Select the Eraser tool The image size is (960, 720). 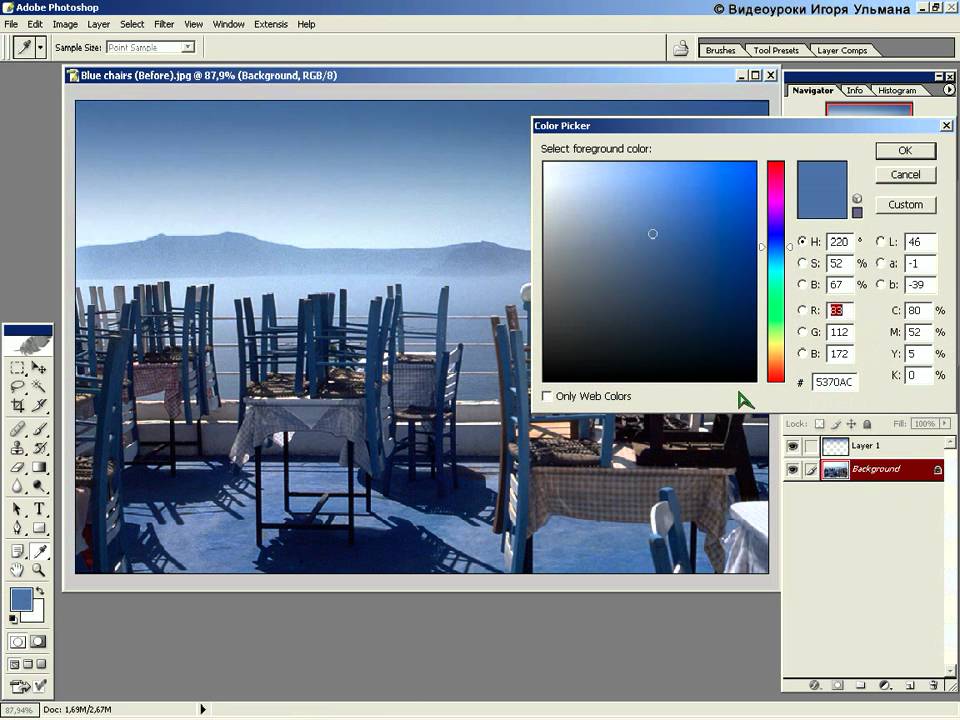pyautogui.click(x=17, y=467)
